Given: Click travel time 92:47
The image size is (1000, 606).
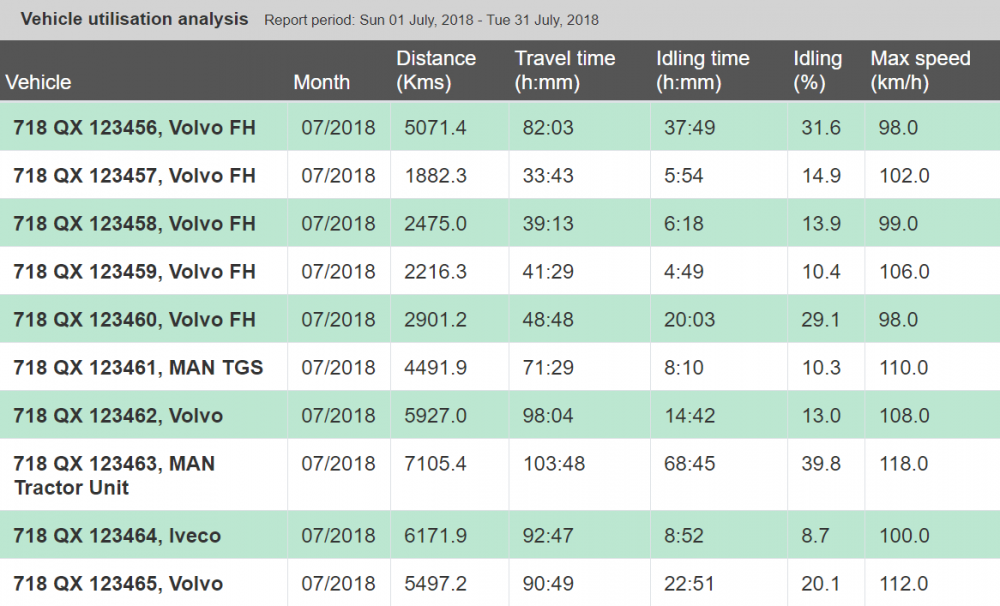Looking at the screenshot, I should 548,536.
